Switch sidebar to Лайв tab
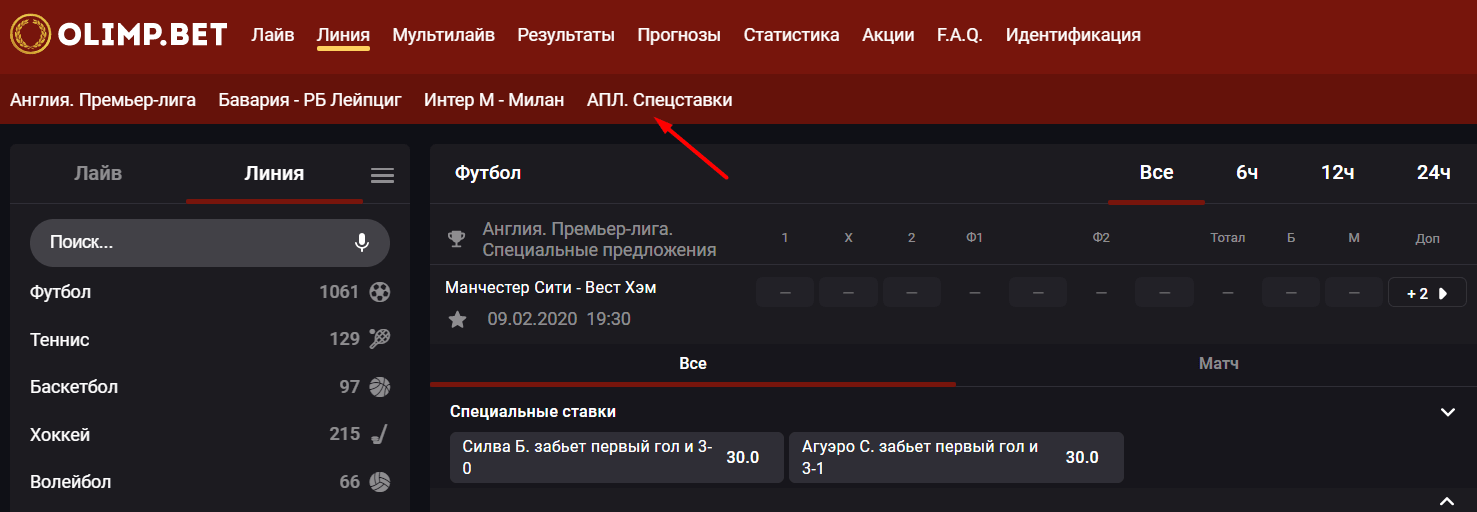 coord(98,173)
